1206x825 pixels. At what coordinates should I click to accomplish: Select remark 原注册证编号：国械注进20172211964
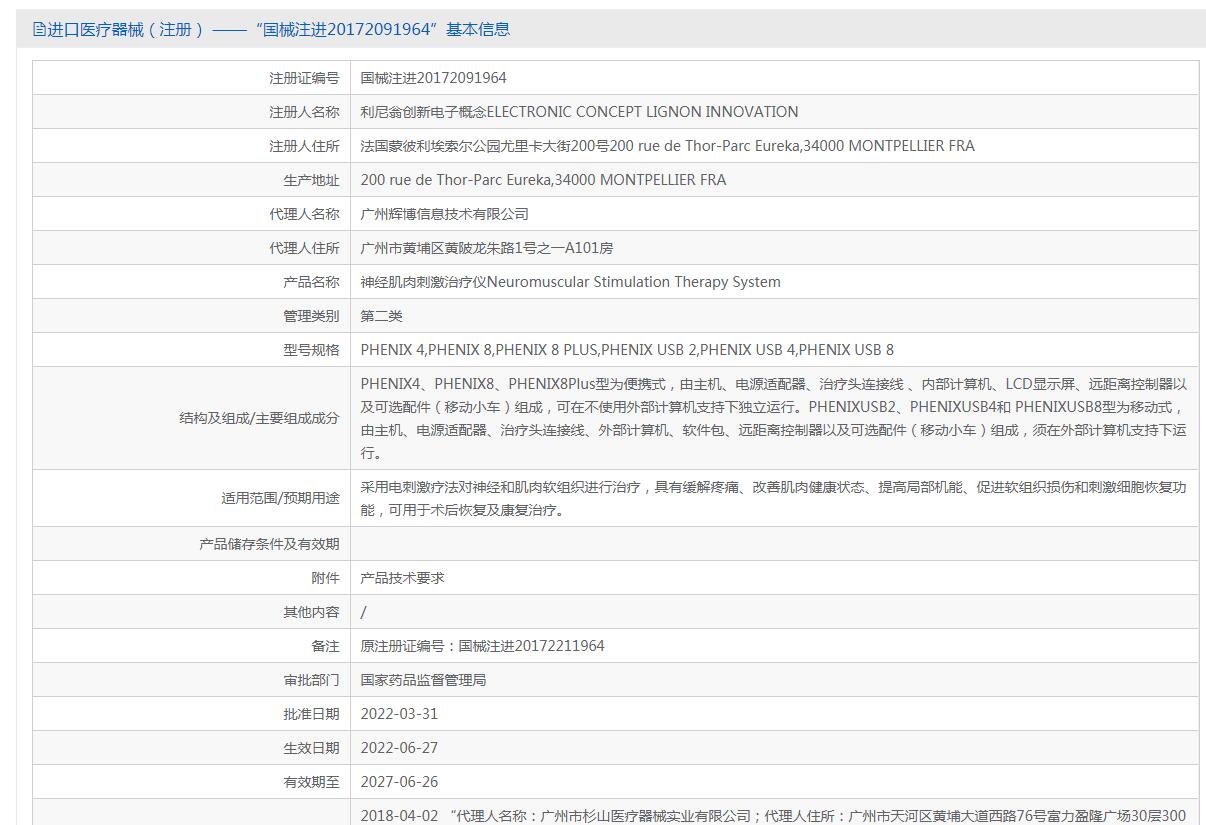[x=483, y=646]
